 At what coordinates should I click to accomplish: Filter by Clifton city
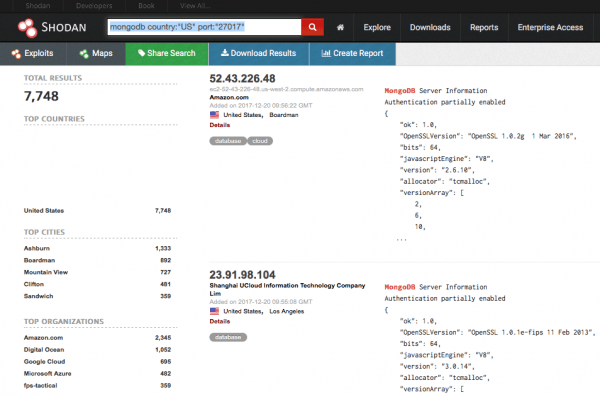tap(34, 284)
